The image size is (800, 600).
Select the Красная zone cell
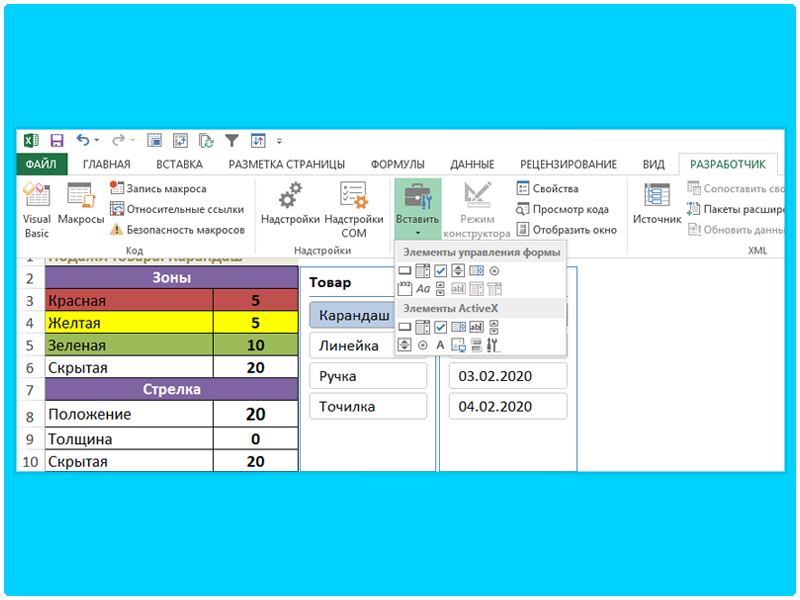click(129, 300)
